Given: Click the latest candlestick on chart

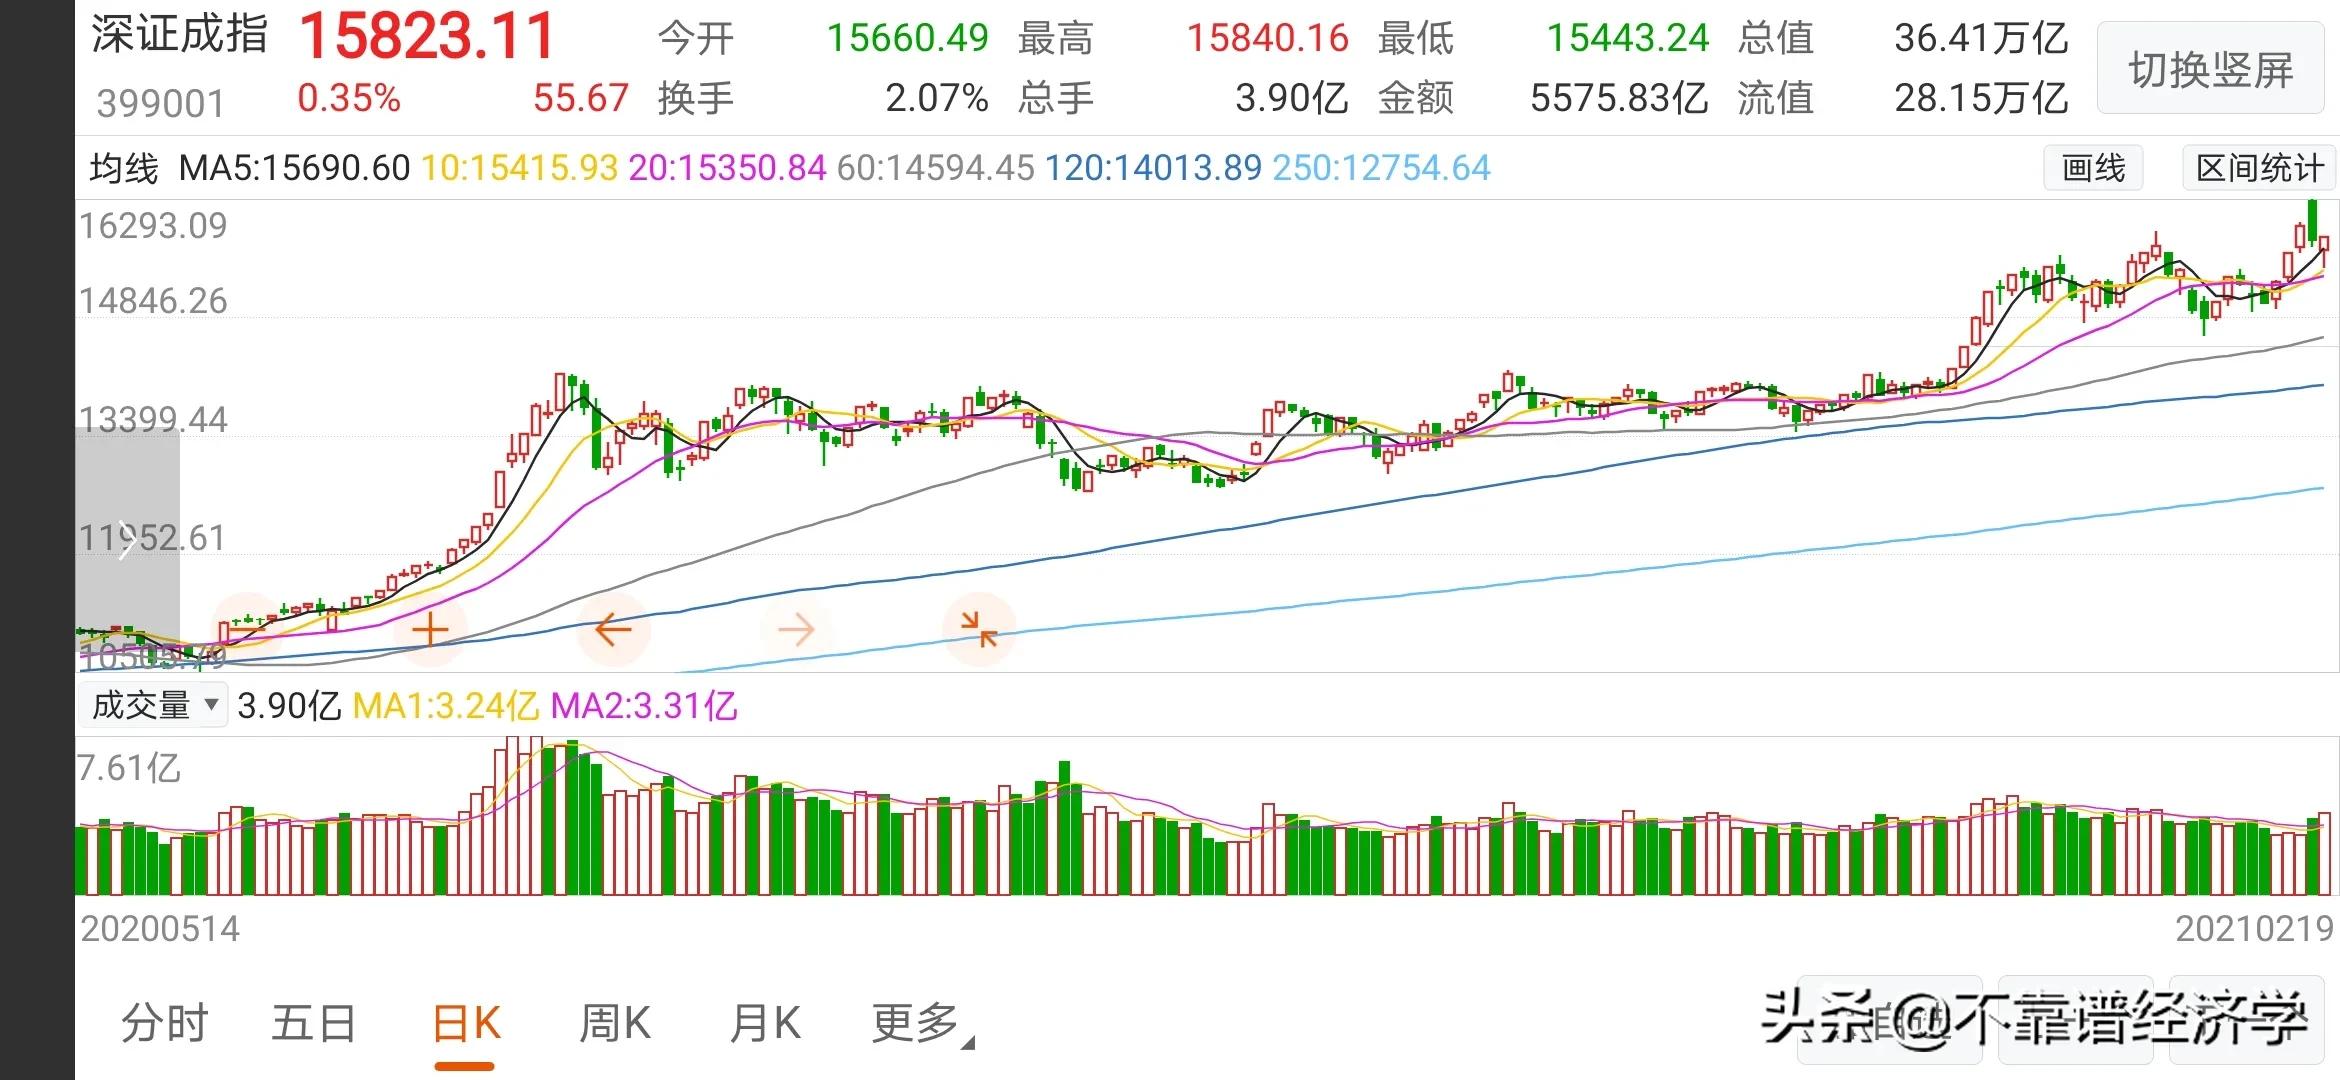Looking at the screenshot, I should click(x=2323, y=245).
